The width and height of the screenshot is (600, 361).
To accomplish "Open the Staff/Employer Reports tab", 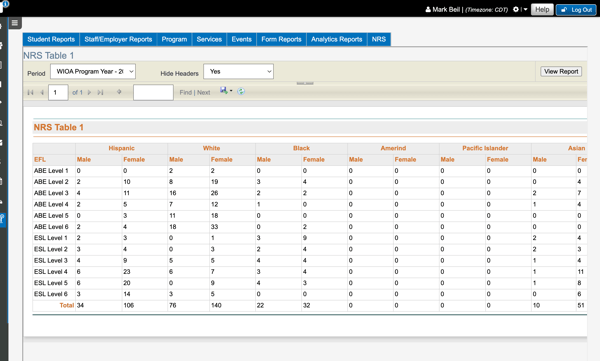I will pos(118,39).
